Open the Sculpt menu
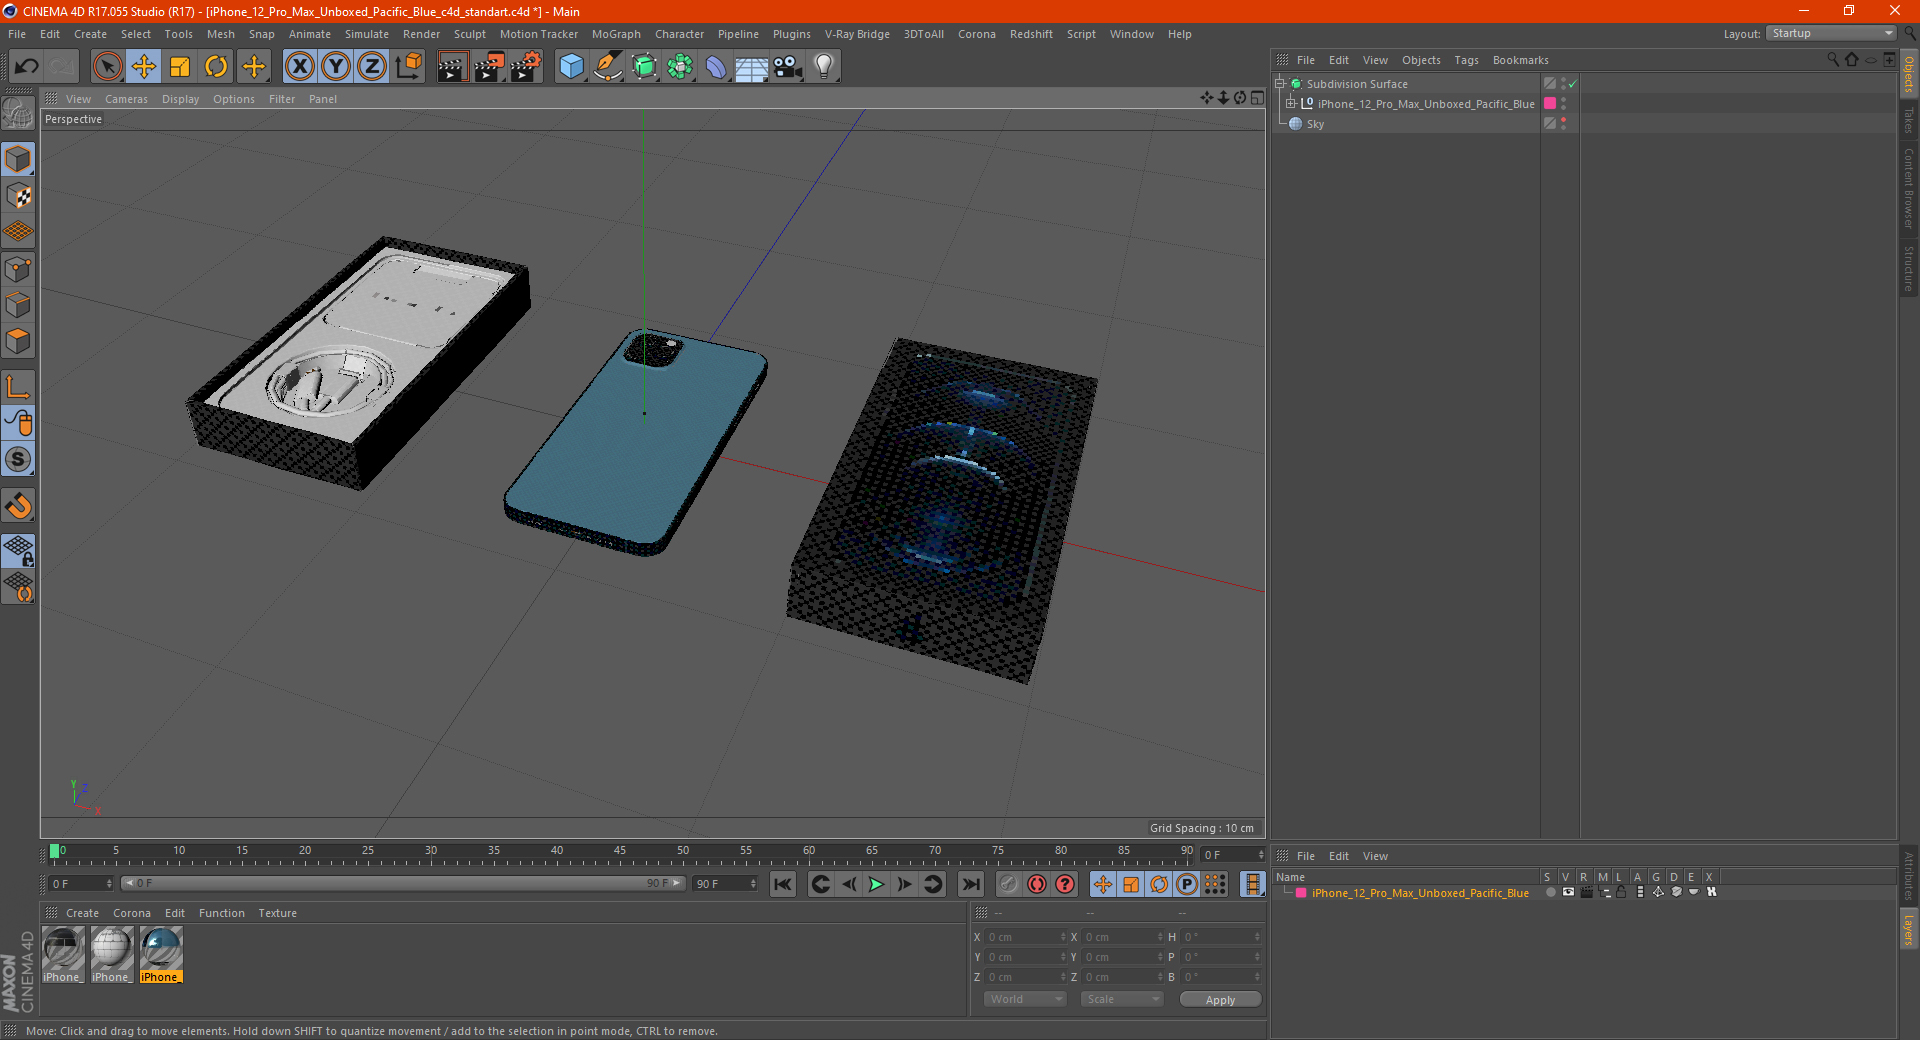Viewport: 1920px width, 1040px height. click(x=469, y=34)
